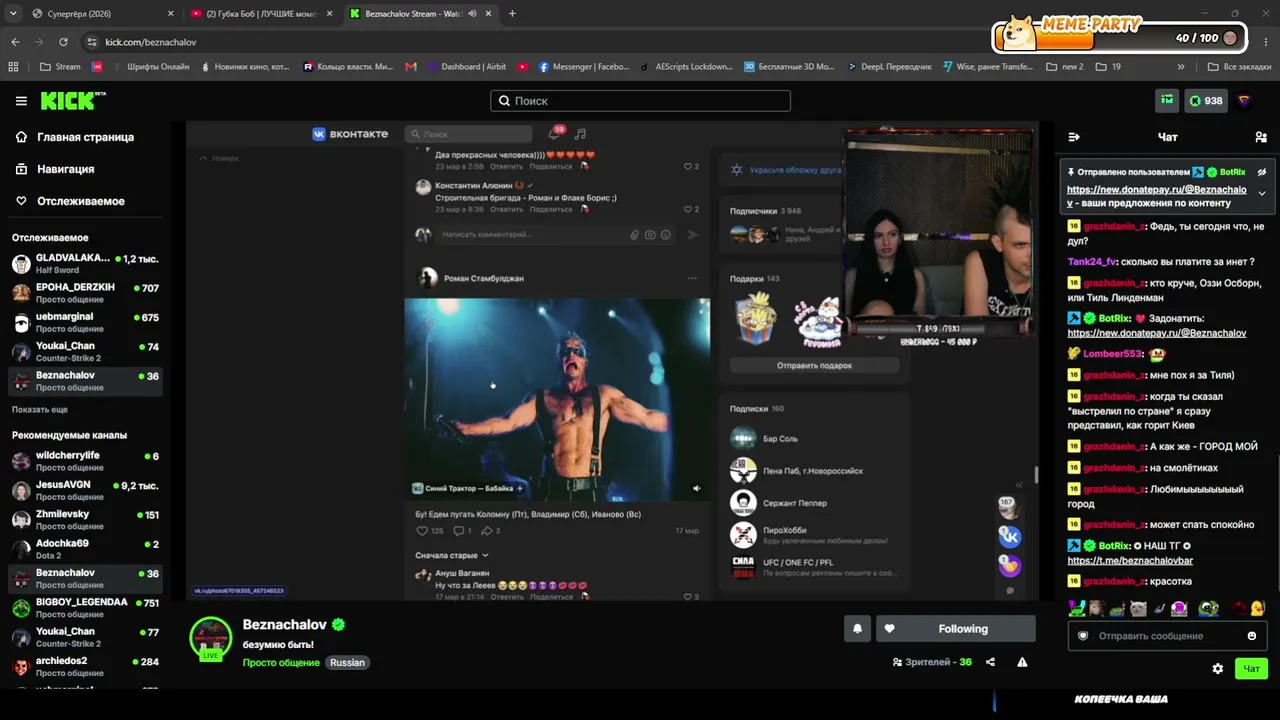Open the Kick sidebar hamburger menu

(21, 101)
